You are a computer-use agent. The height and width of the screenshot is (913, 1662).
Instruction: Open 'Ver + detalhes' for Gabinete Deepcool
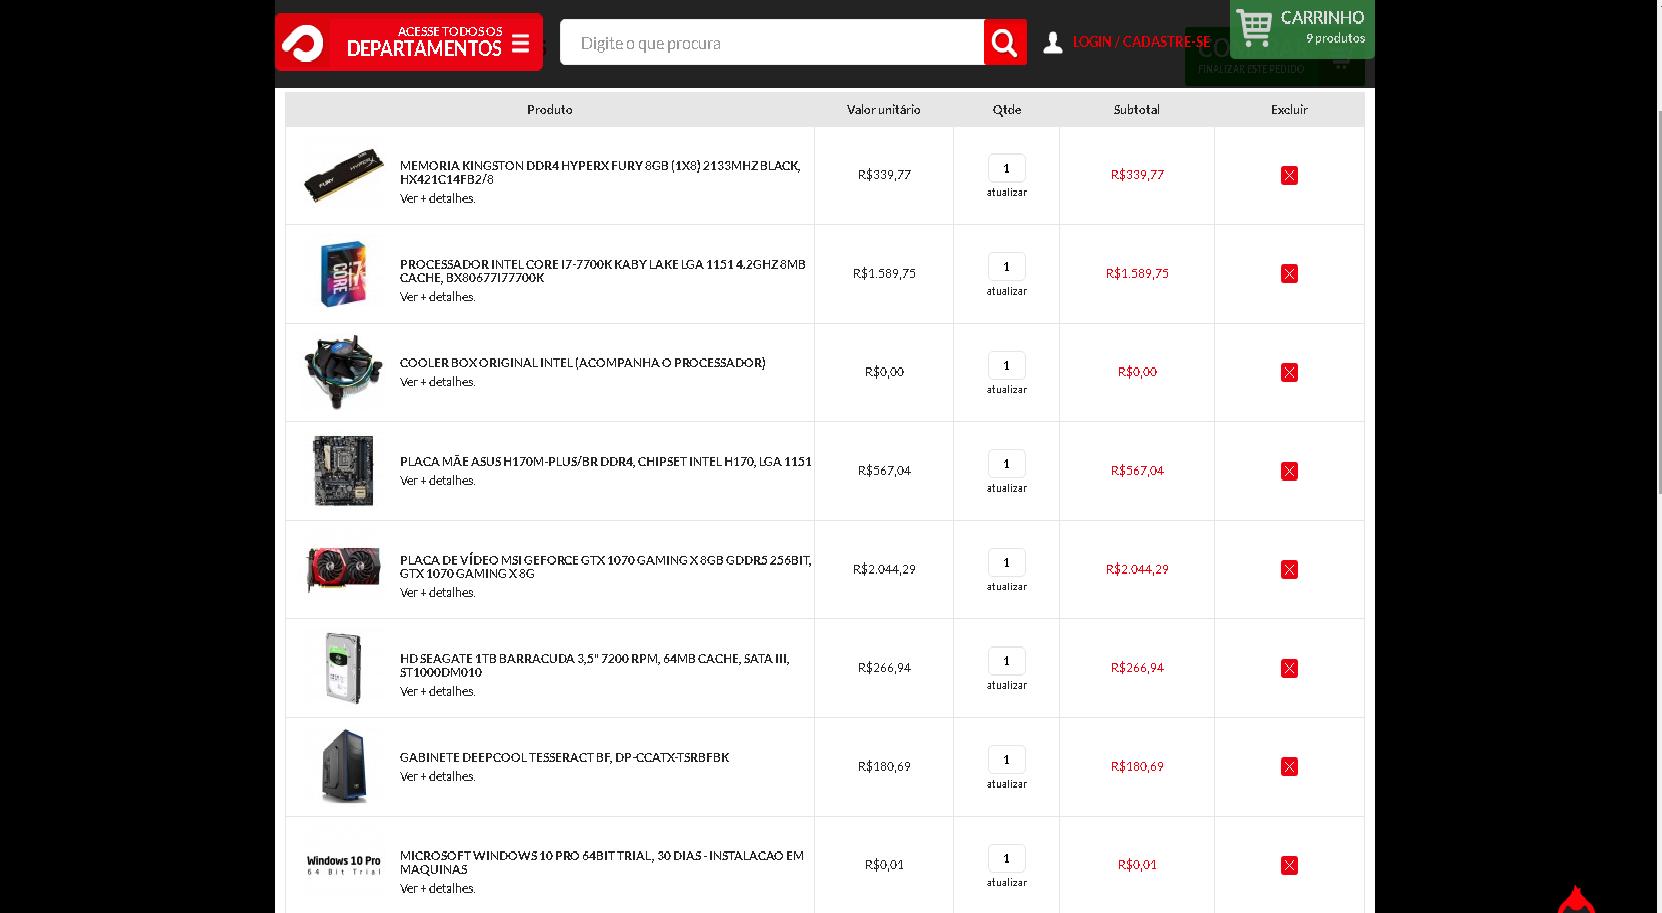point(437,776)
